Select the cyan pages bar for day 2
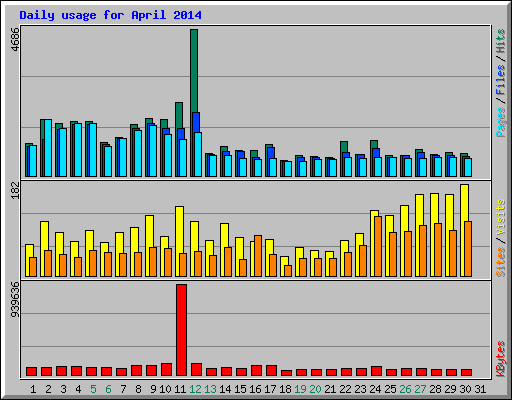 point(48,148)
